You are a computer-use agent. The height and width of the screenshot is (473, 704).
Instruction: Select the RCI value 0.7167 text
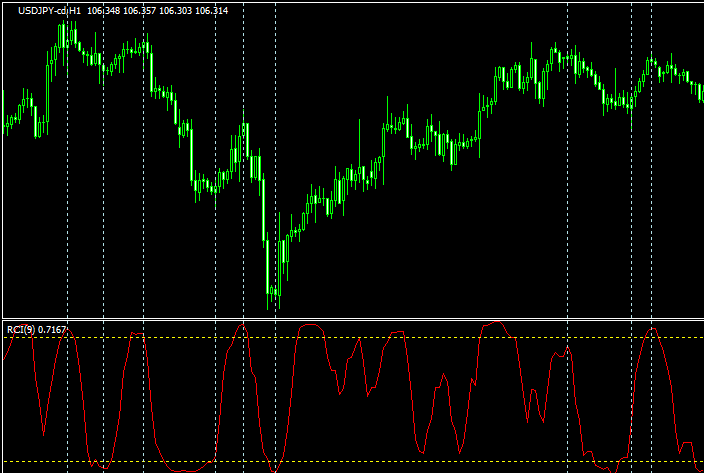coord(50,329)
